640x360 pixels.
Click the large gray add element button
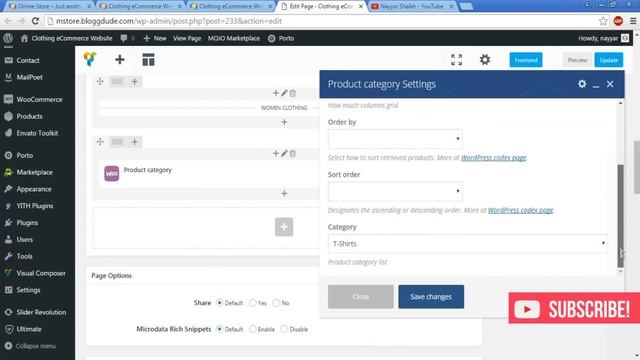point(284,227)
